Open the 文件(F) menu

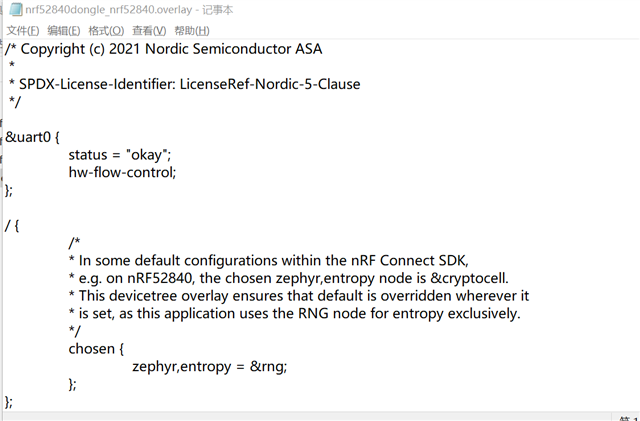[x=23, y=31]
